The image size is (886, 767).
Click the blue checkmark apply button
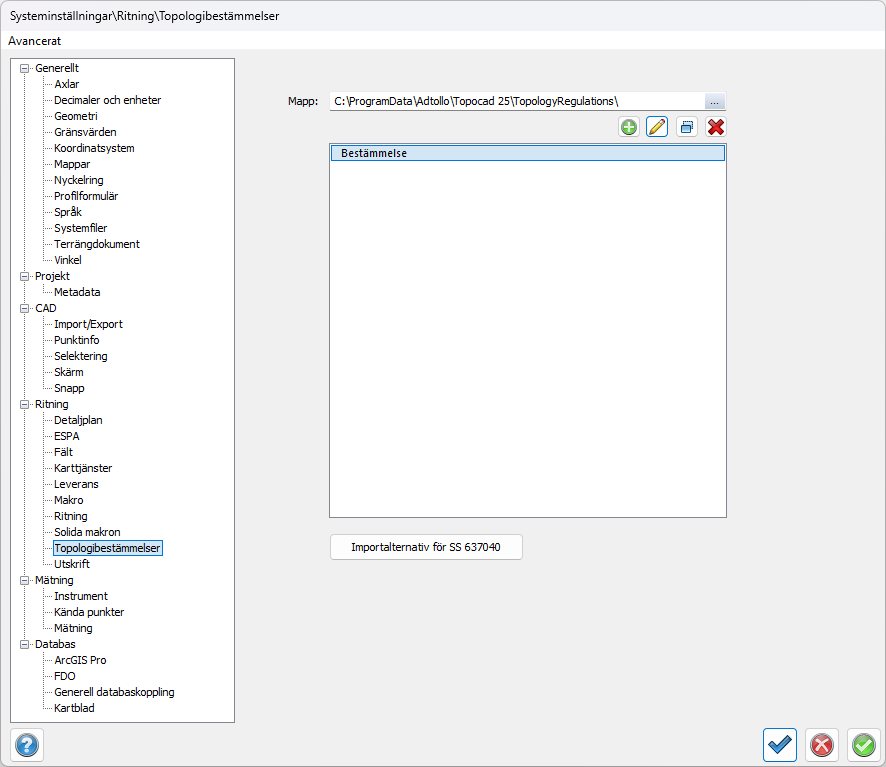[x=780, y=745]
